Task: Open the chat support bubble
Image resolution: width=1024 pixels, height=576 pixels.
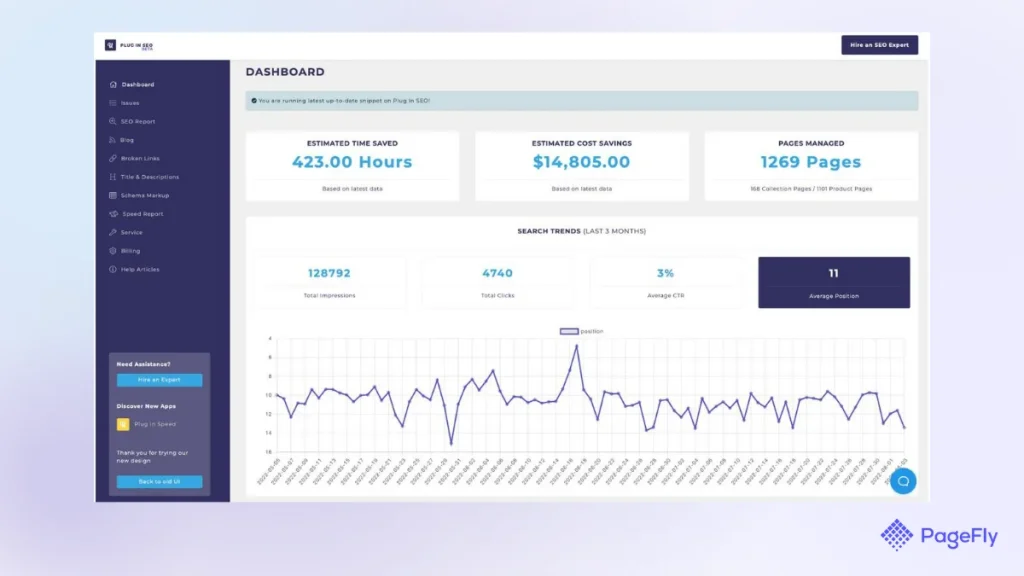Action: pos(903,481)
